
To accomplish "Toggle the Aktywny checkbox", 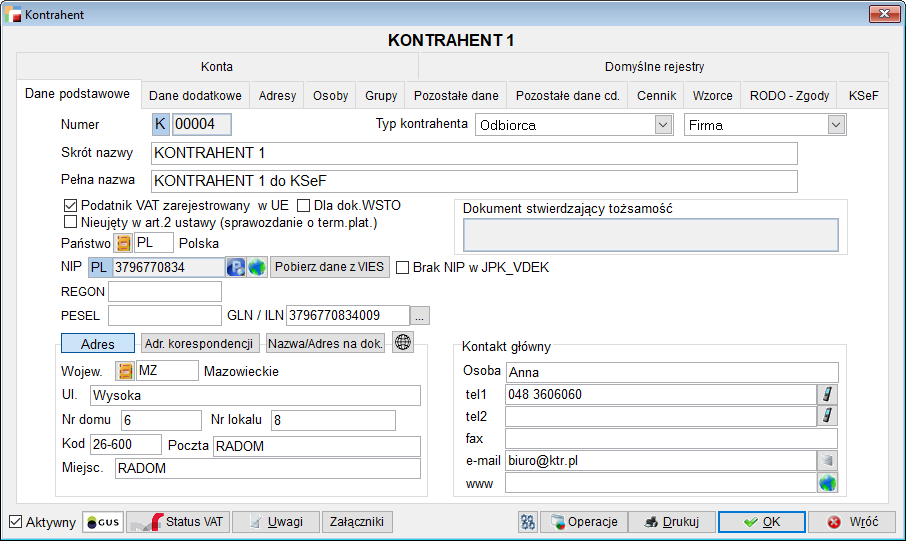I will point(15,522).
